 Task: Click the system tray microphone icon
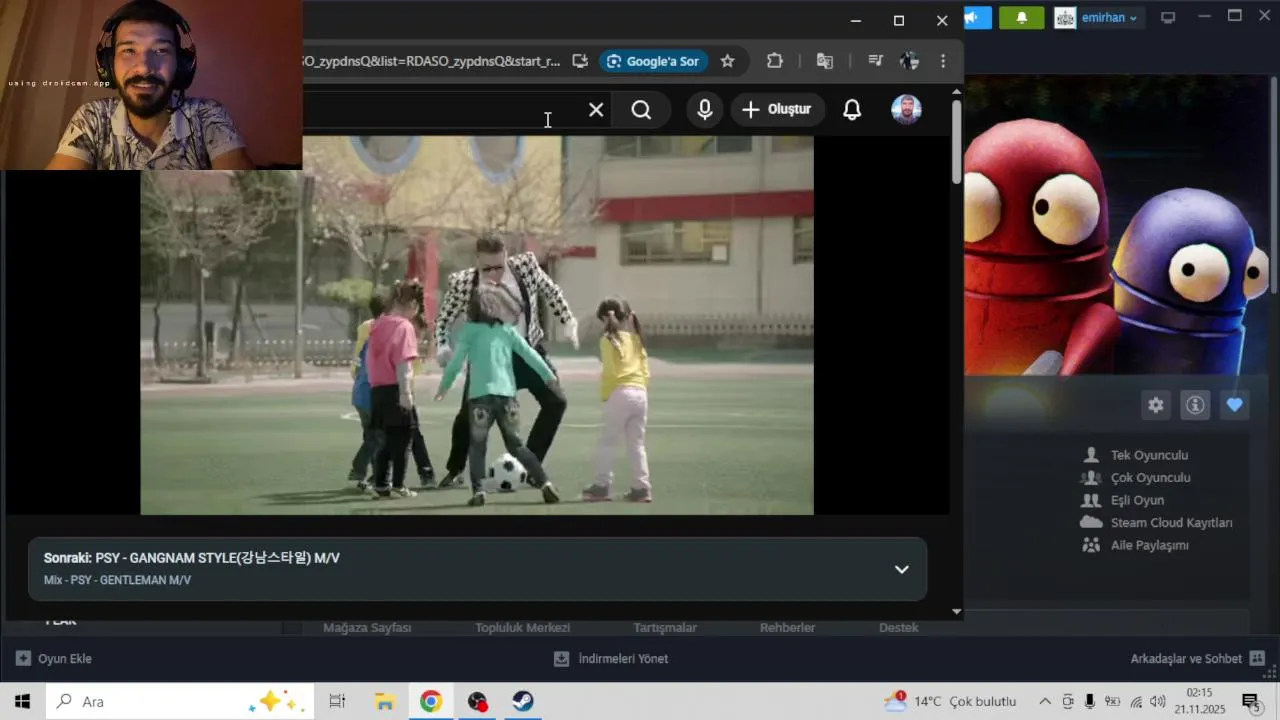(1090, 701)
